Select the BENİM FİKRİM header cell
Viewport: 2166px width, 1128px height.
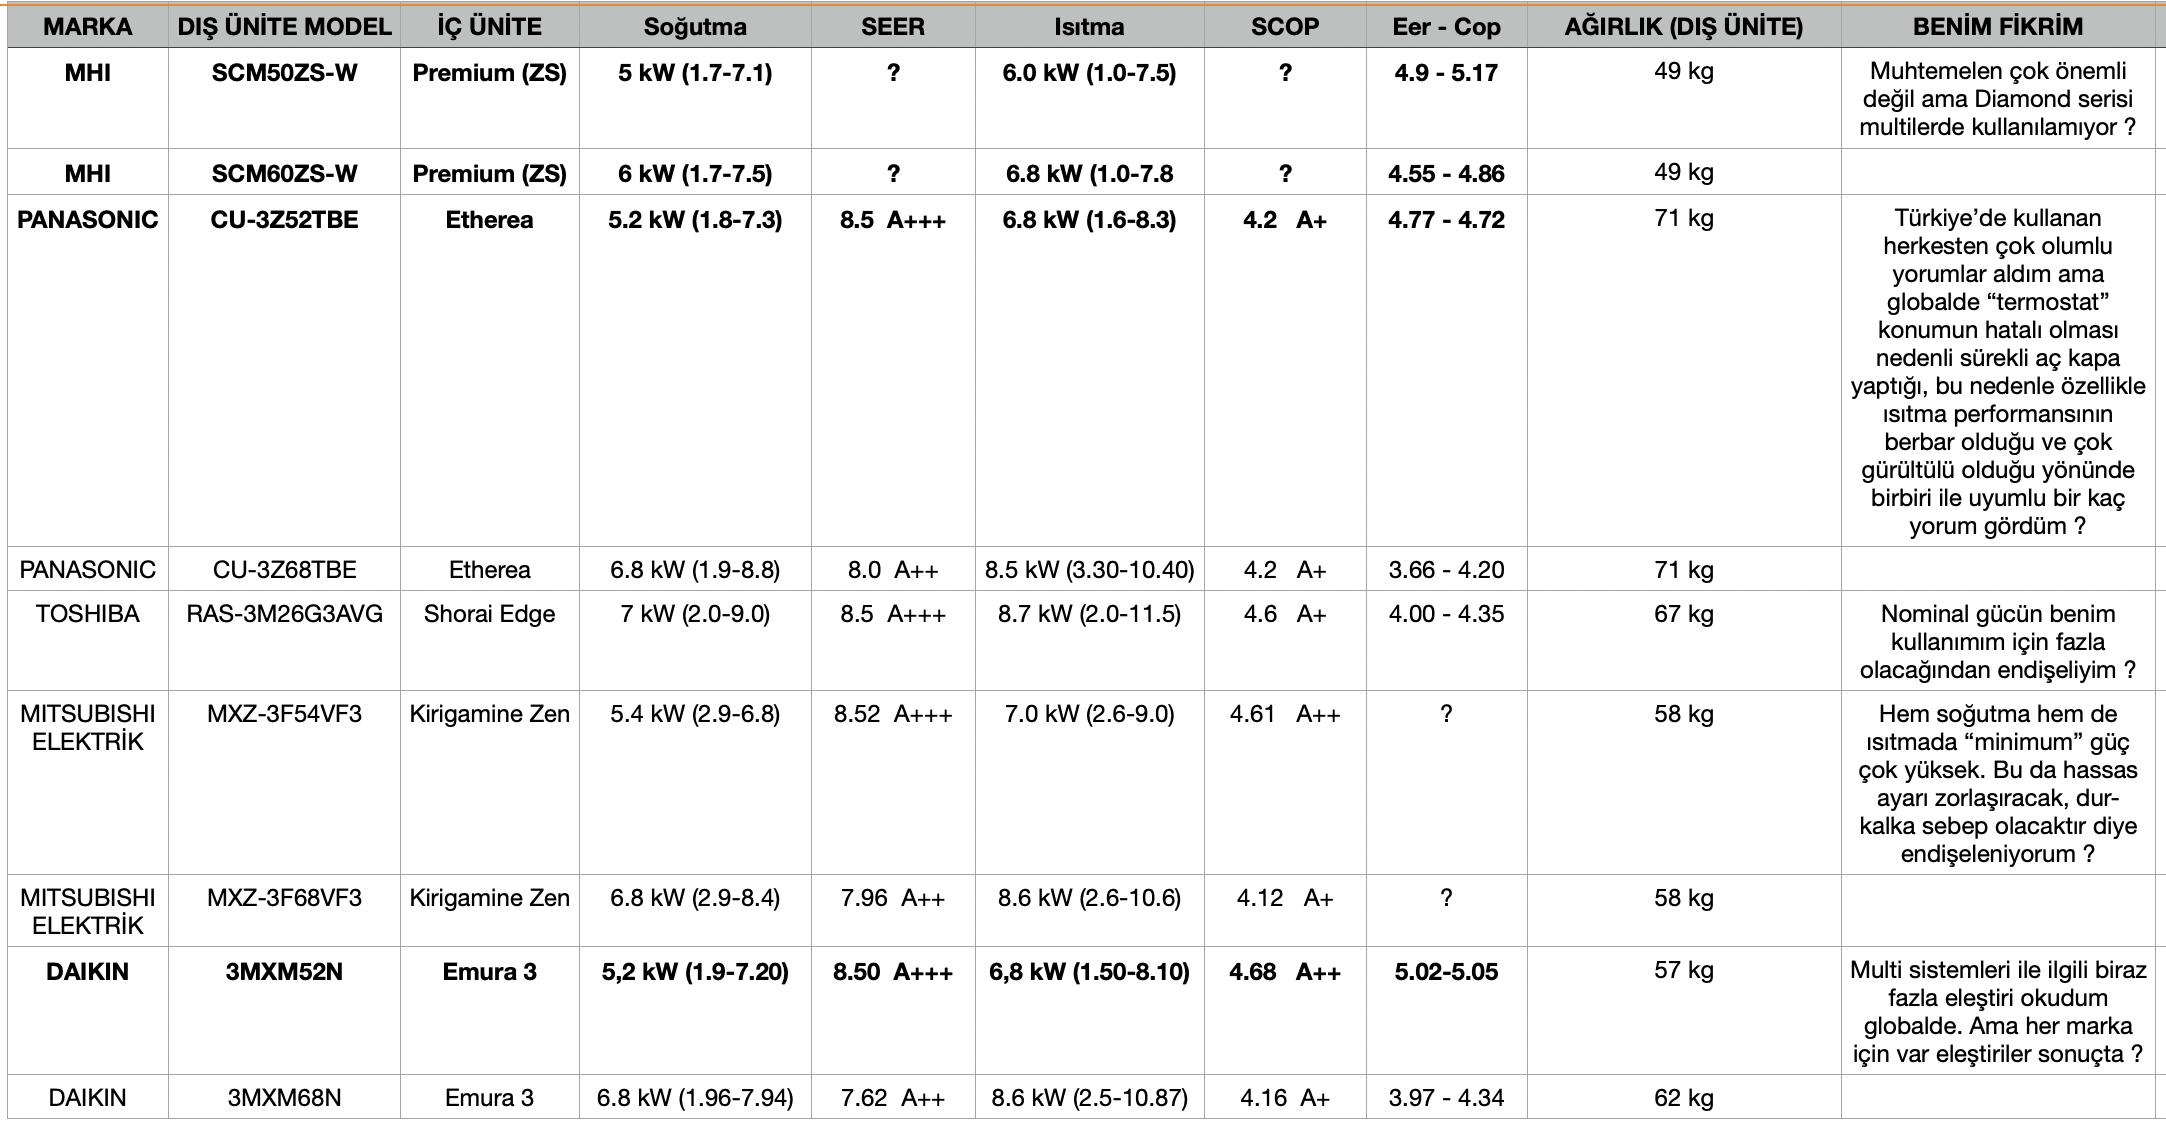click(1997, 27)
